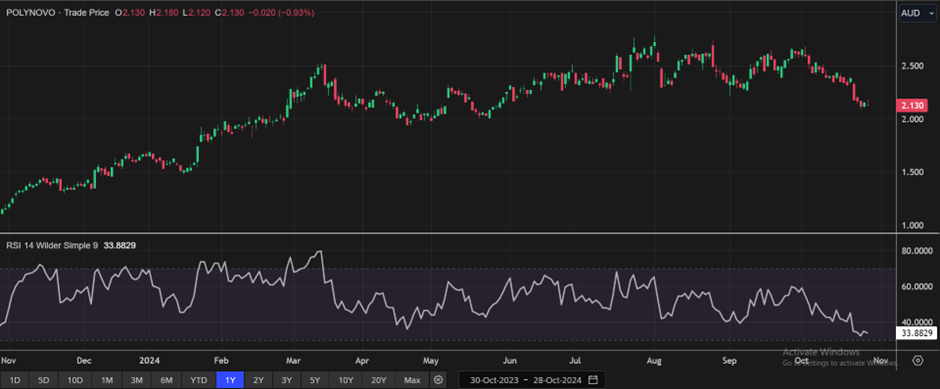Select the highlighted 1Y range

coord(230,380)
